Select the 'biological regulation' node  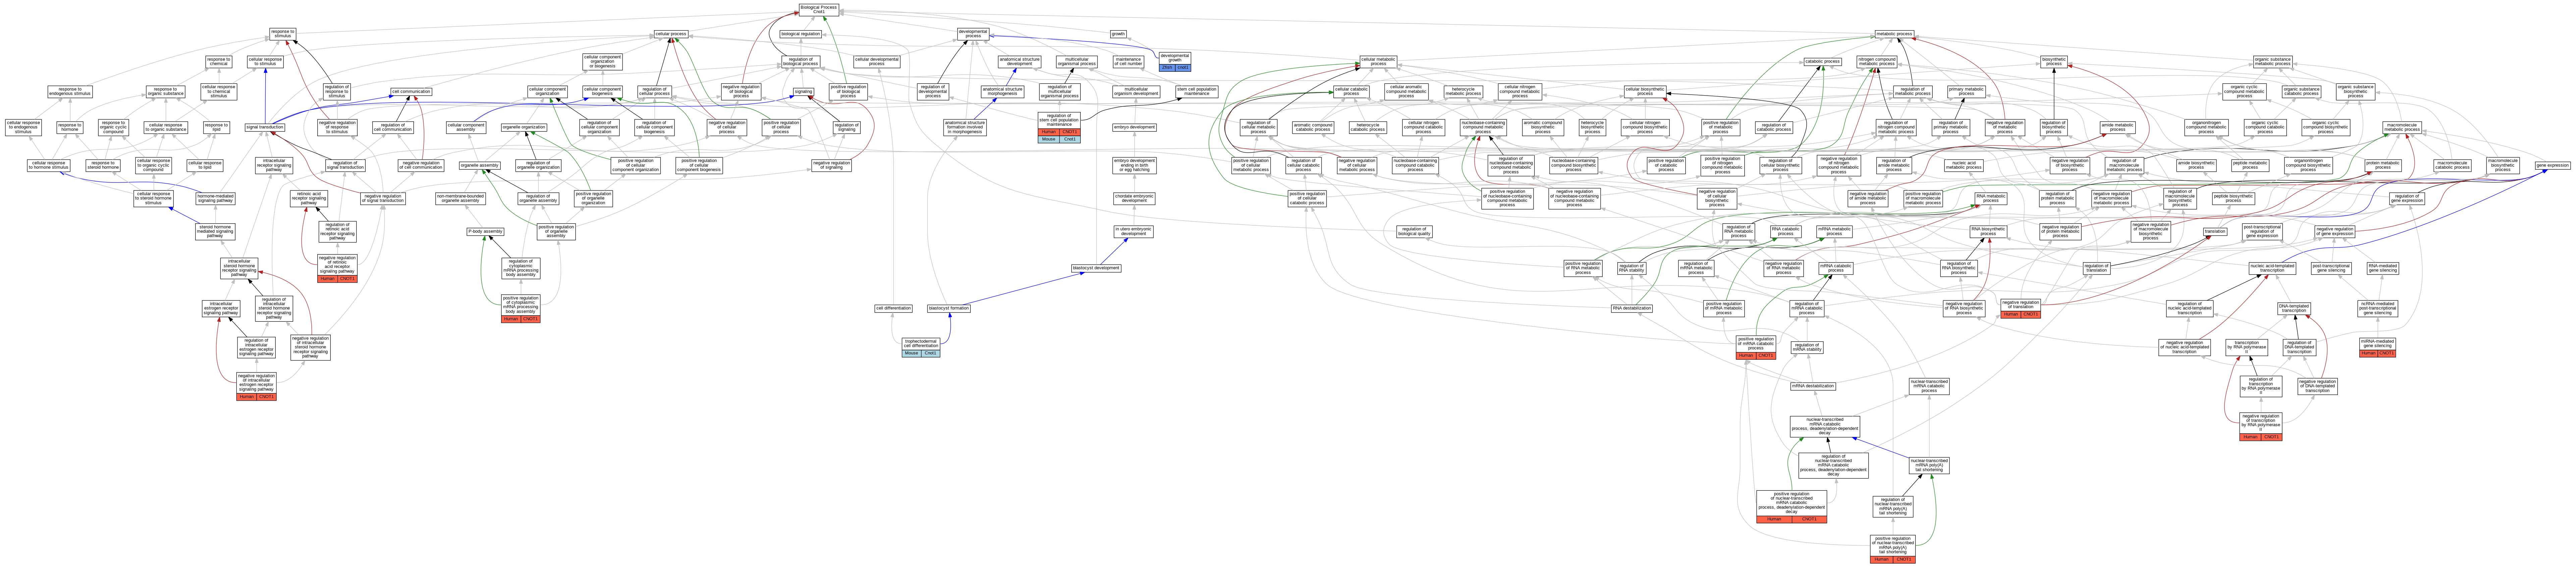point(800,34)
